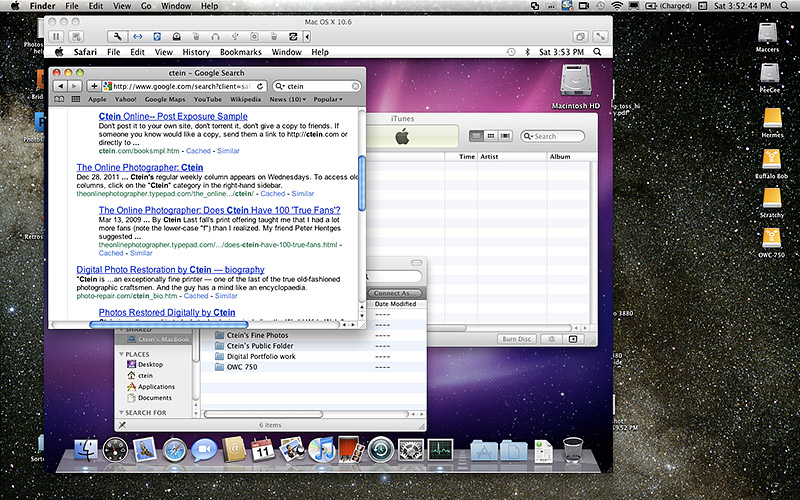Click the Burn Disc button in iTunes
Screen dimensions: 800x500
pos(519,340)
